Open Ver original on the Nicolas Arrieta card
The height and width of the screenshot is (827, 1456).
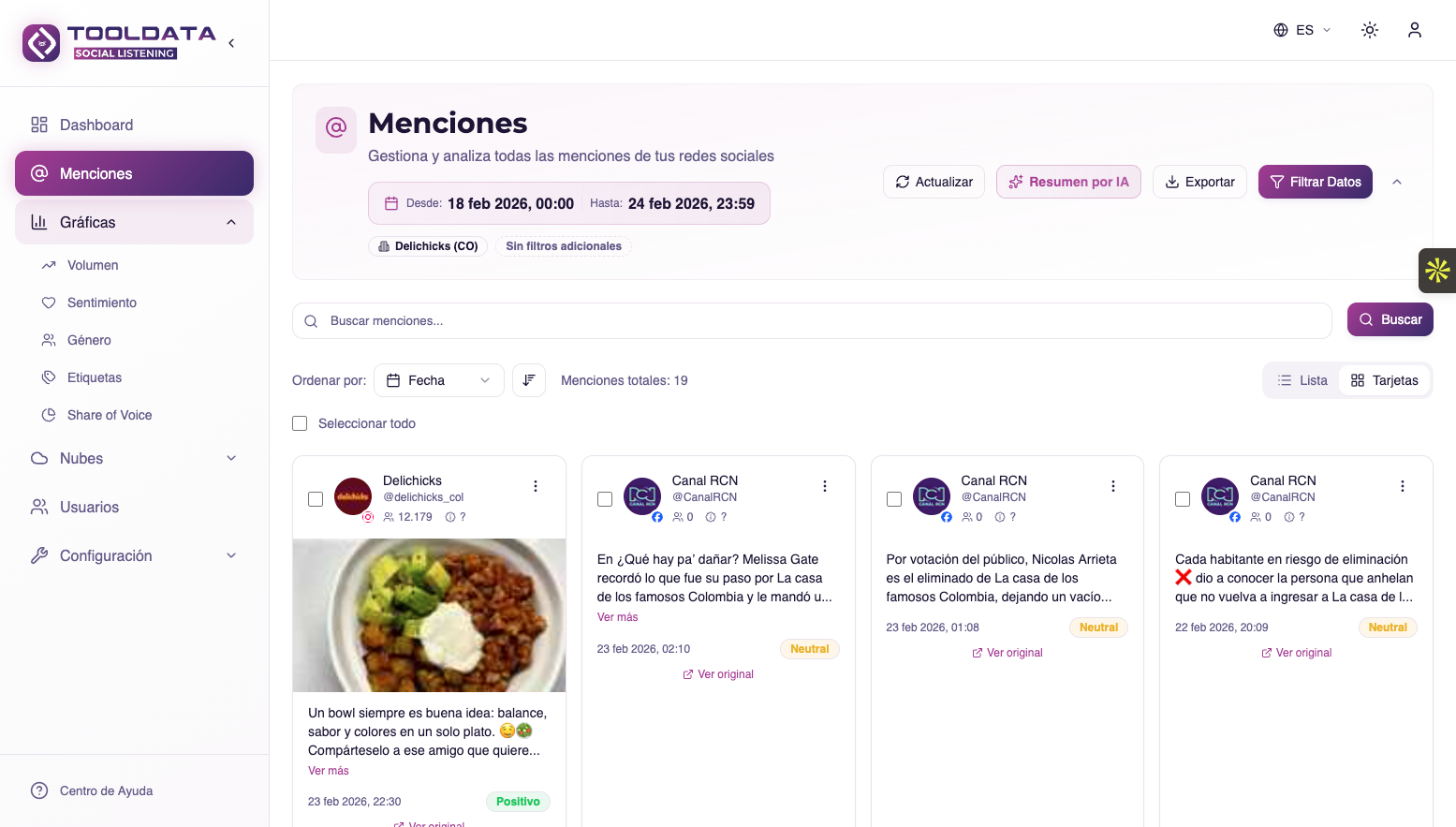(x=1007, y=652)
